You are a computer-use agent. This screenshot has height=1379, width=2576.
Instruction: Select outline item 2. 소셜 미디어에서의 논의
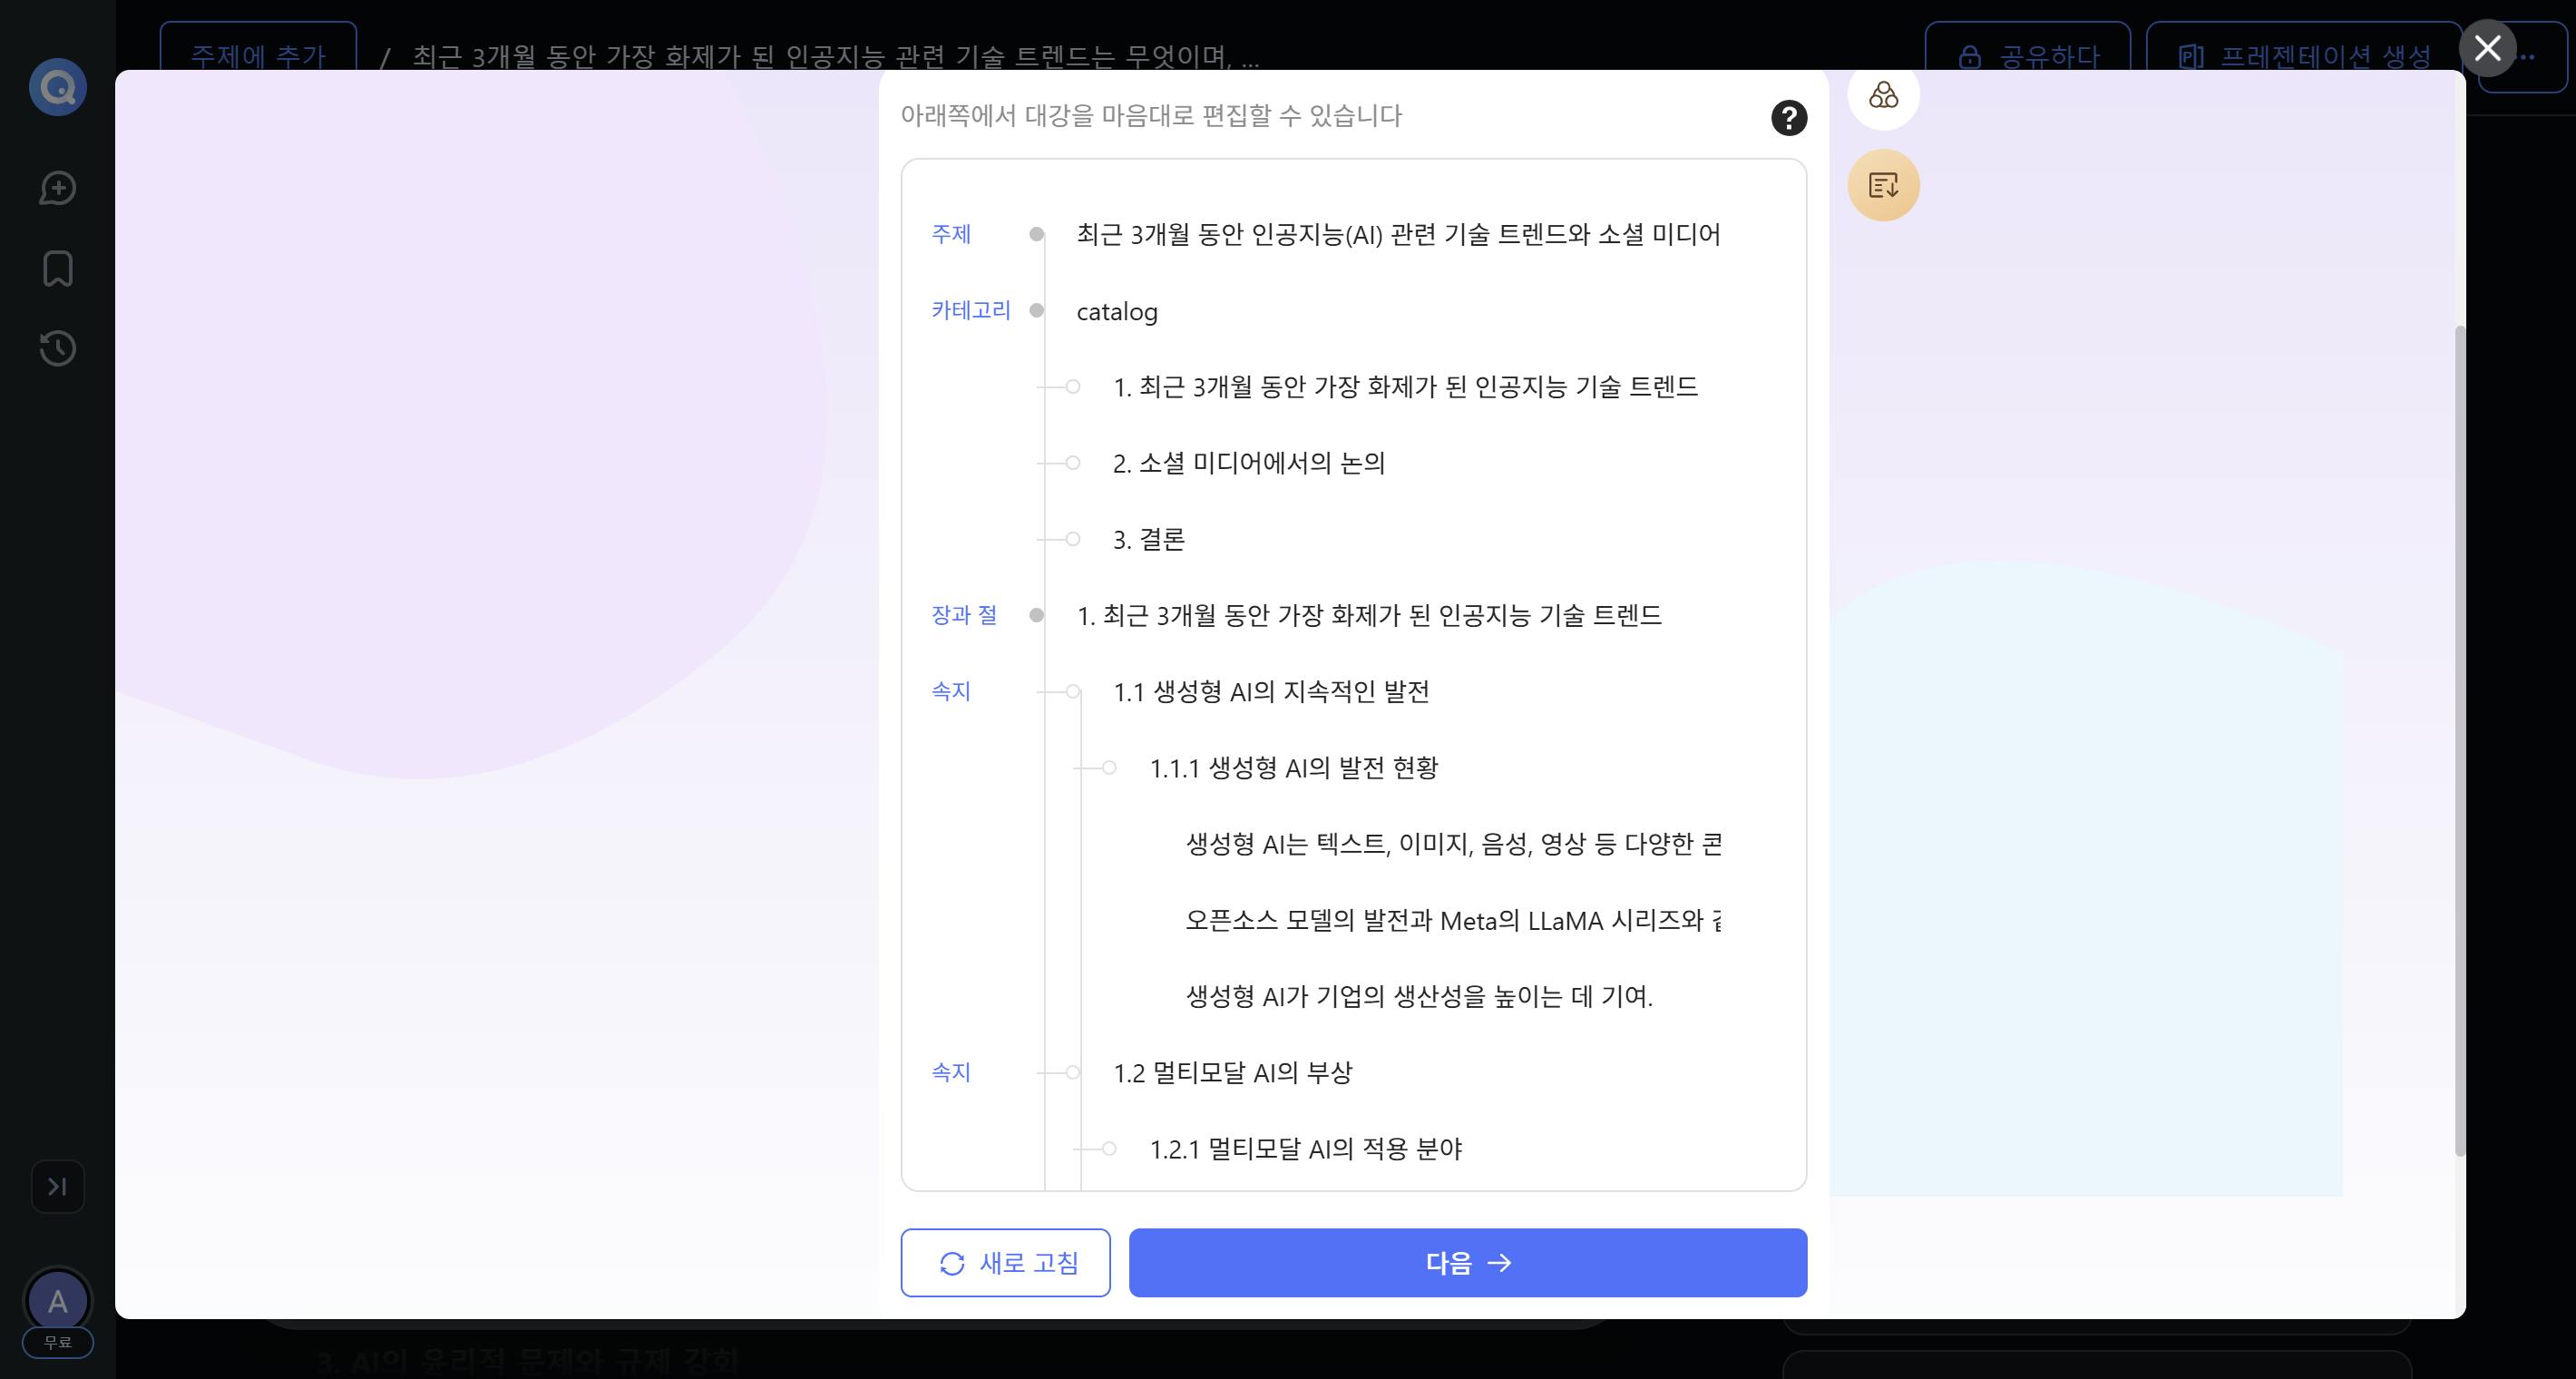[x=1248, y=463]
